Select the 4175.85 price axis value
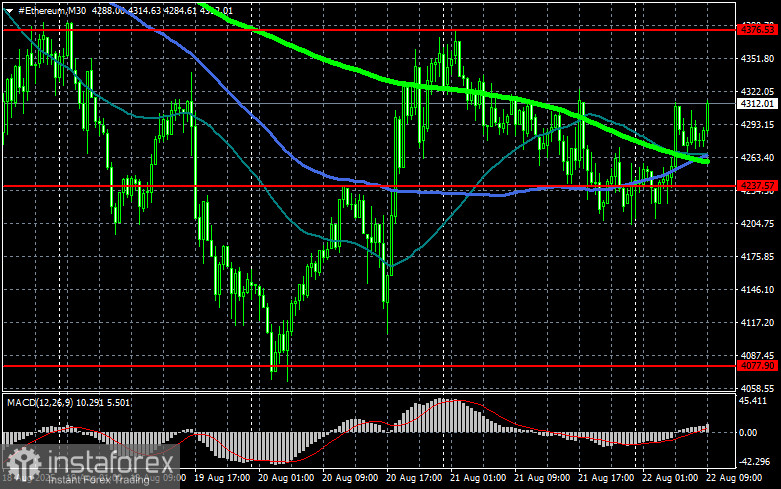 point(757,256)
